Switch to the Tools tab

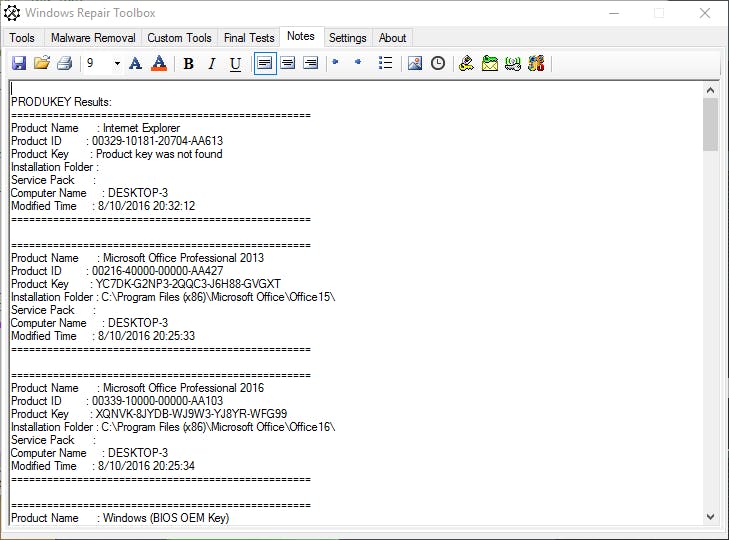(x=22, y=38)
